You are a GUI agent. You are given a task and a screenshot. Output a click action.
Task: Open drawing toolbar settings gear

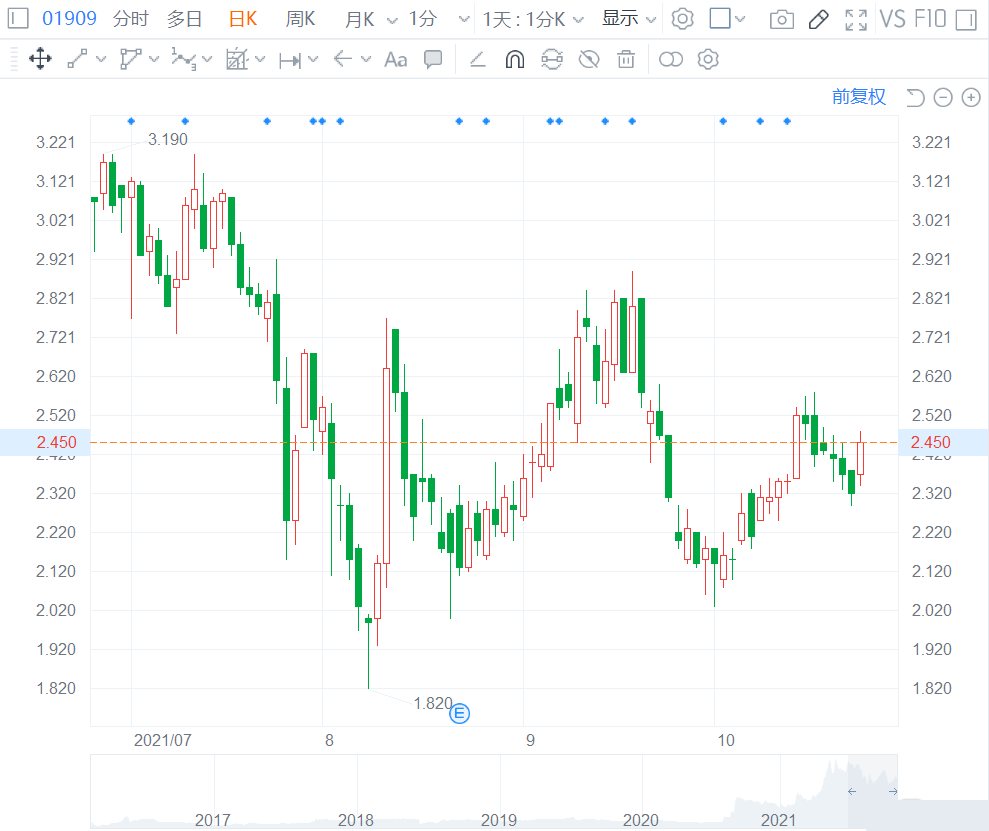(x=708, y=59)
